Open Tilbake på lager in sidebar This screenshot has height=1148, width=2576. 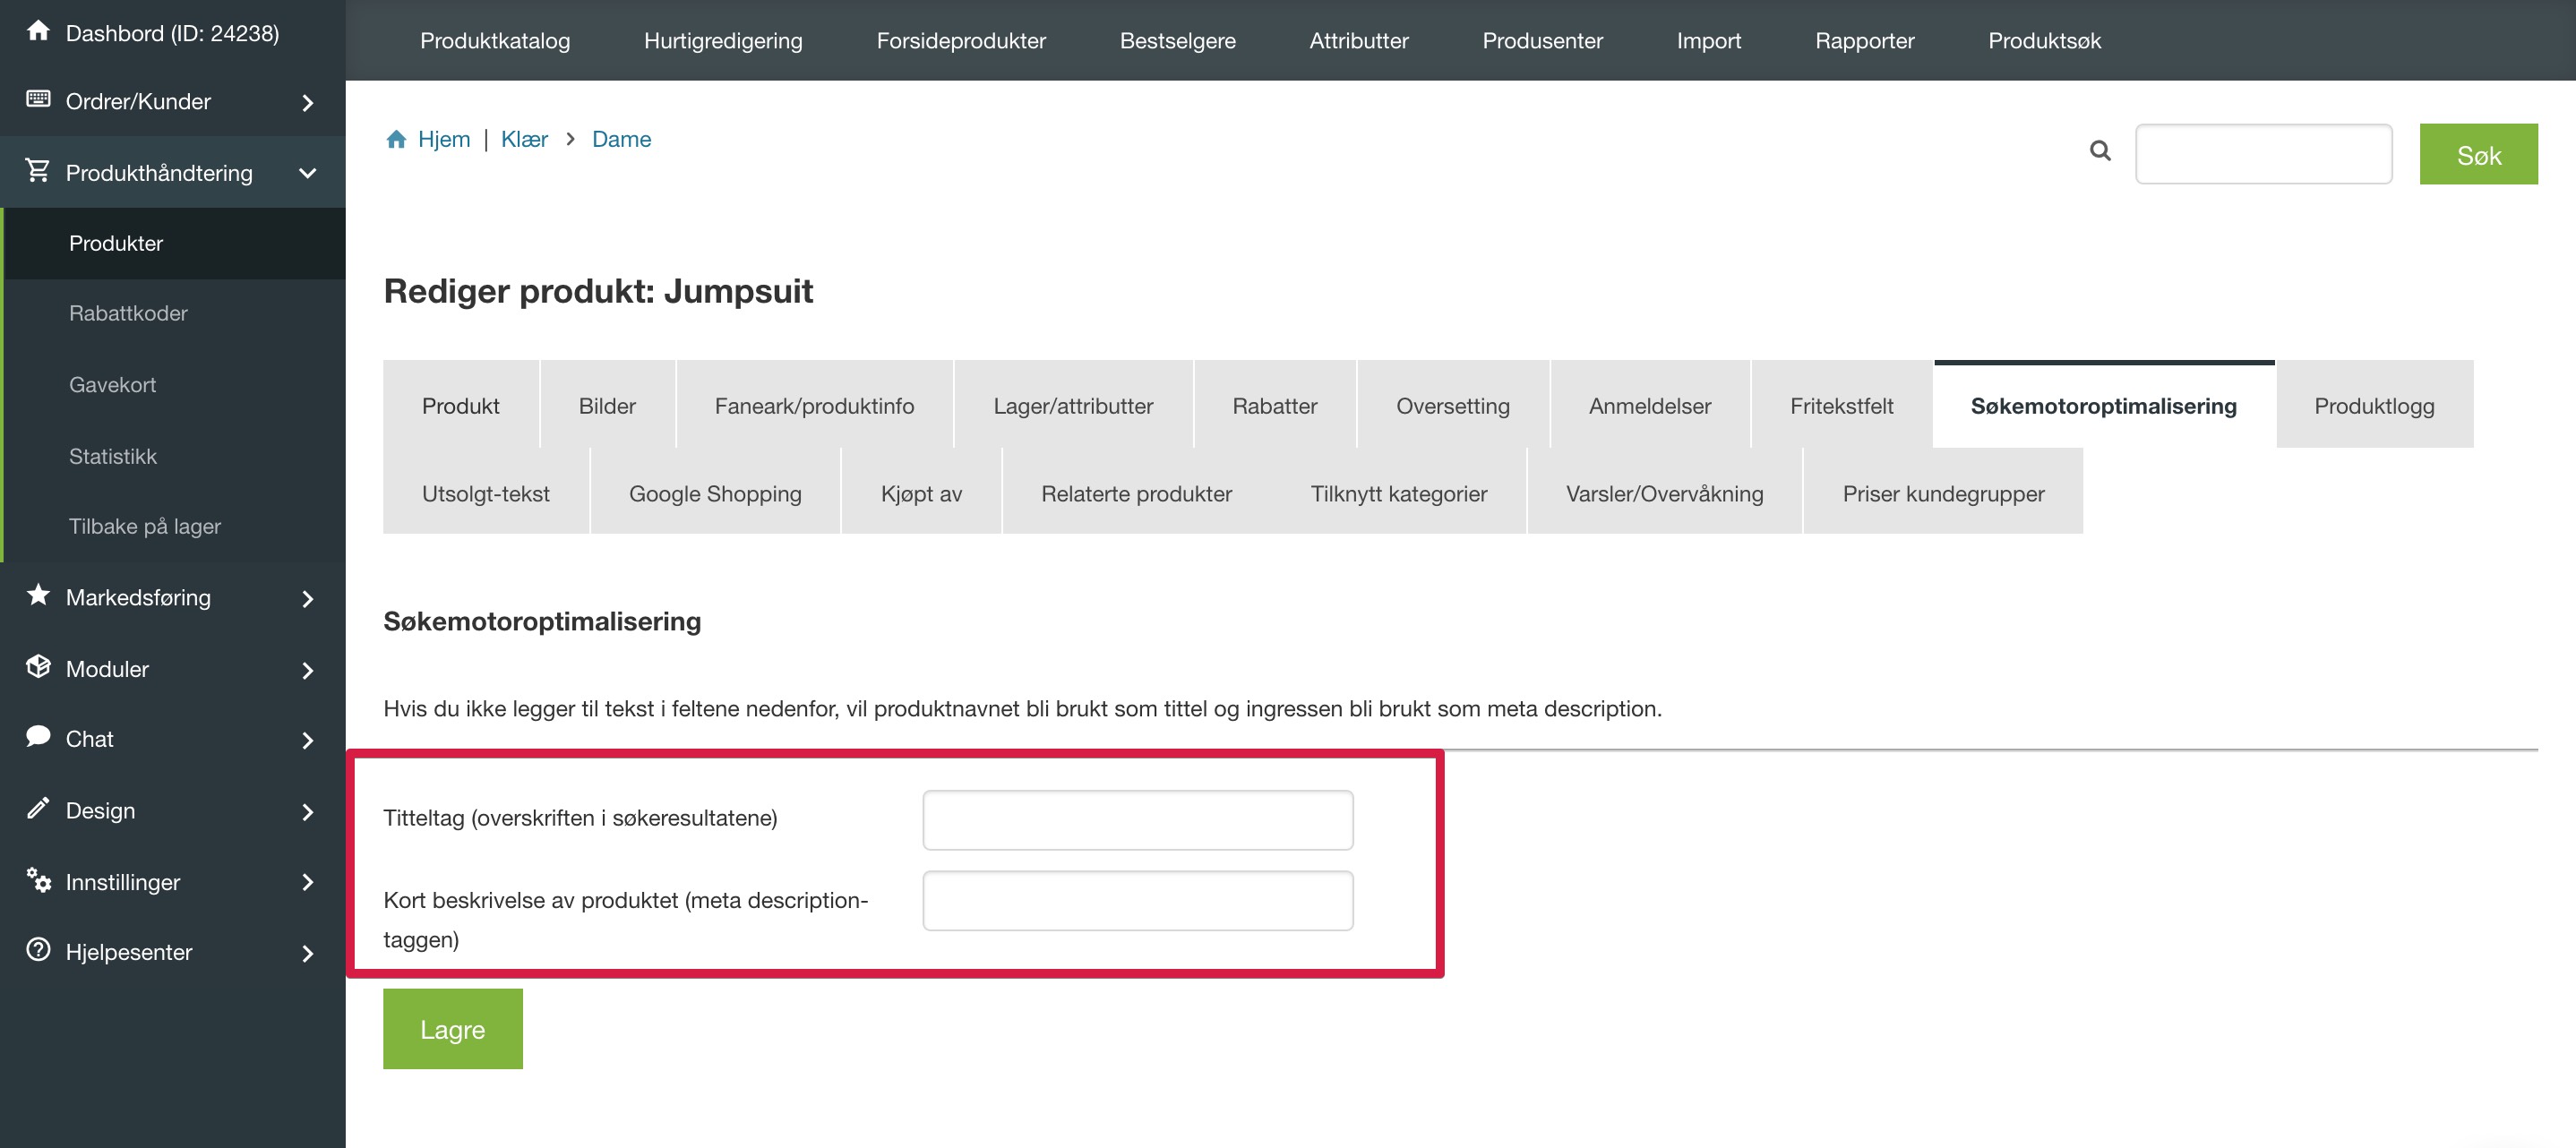(175, 526)
